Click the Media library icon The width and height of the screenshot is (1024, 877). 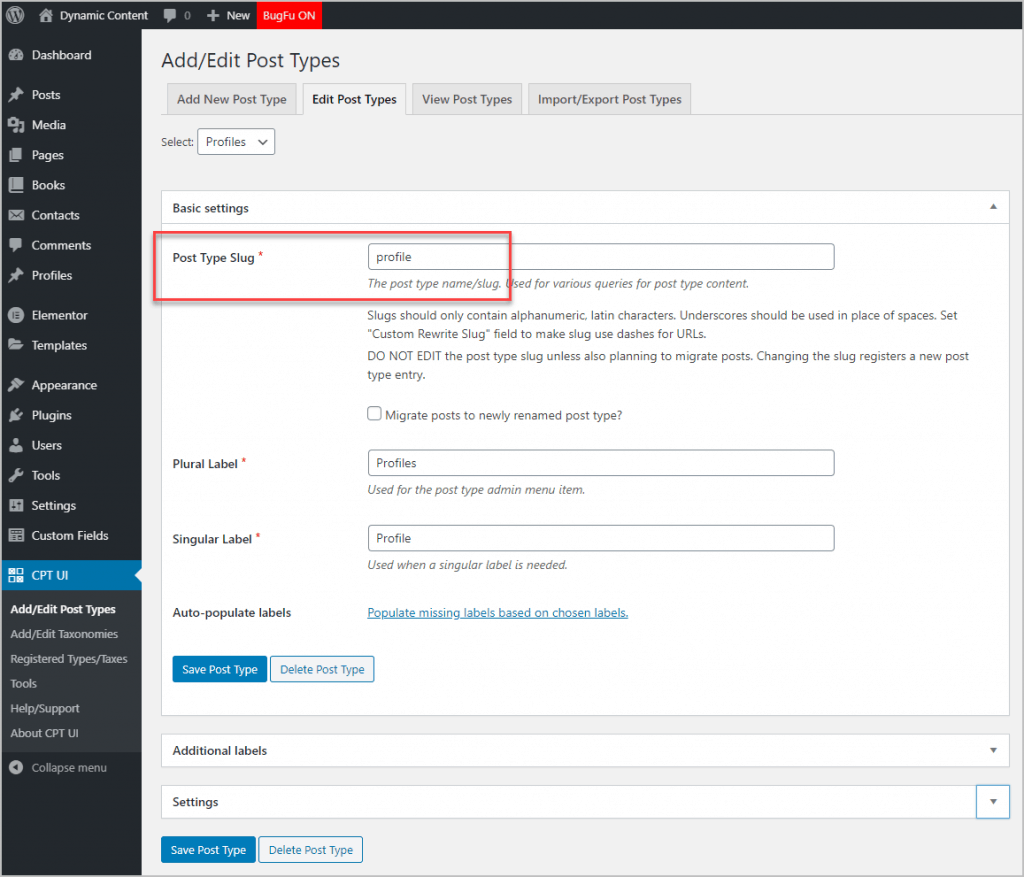[16, 125]
